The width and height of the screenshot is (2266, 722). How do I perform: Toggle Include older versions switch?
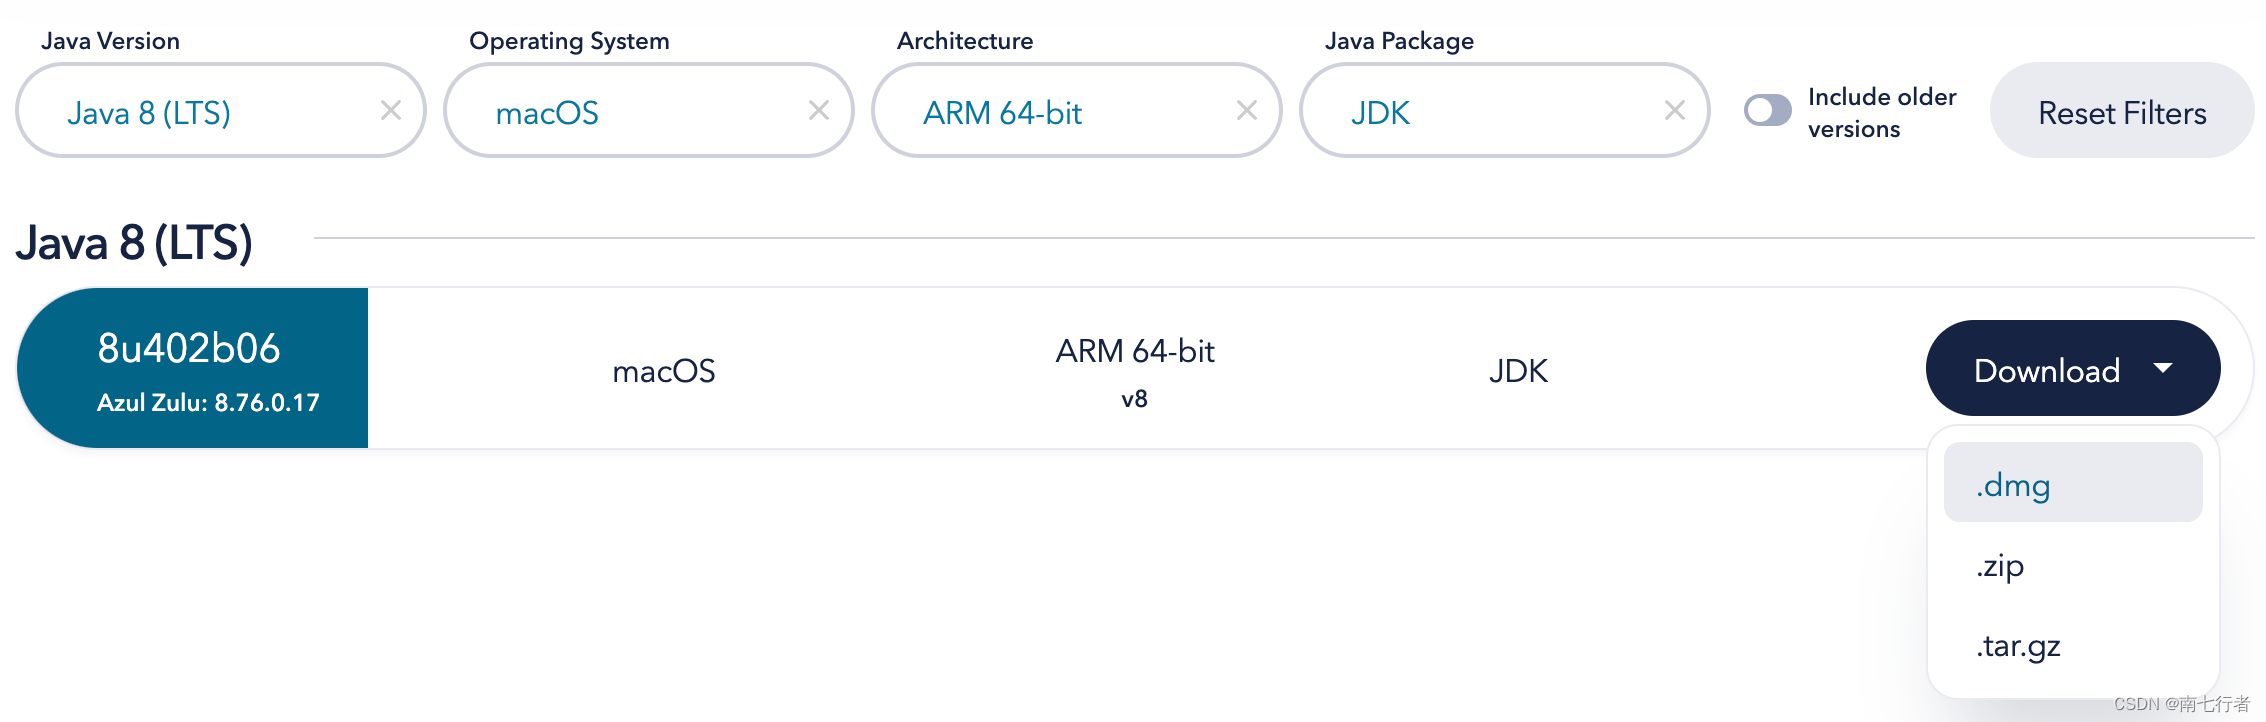pyautogui.click(x=1768, y=110)
